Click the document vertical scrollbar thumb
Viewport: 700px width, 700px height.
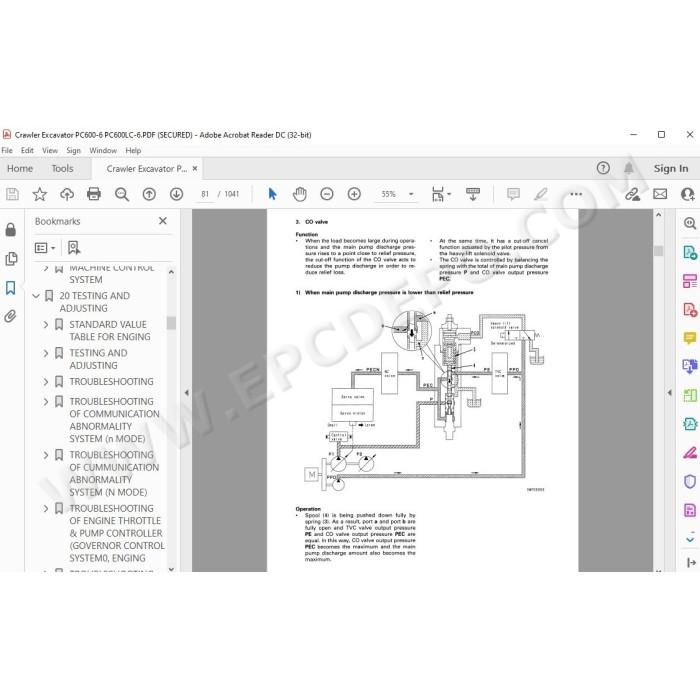[x=658, y=251]
